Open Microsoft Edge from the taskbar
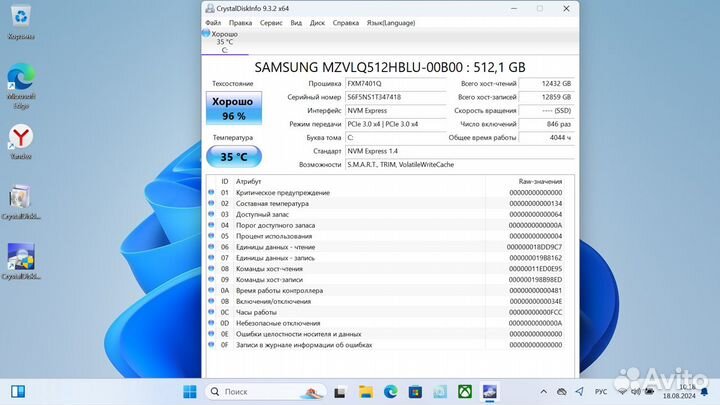The width and height of the screenshot is (720, 405). (x=391, y=392)
